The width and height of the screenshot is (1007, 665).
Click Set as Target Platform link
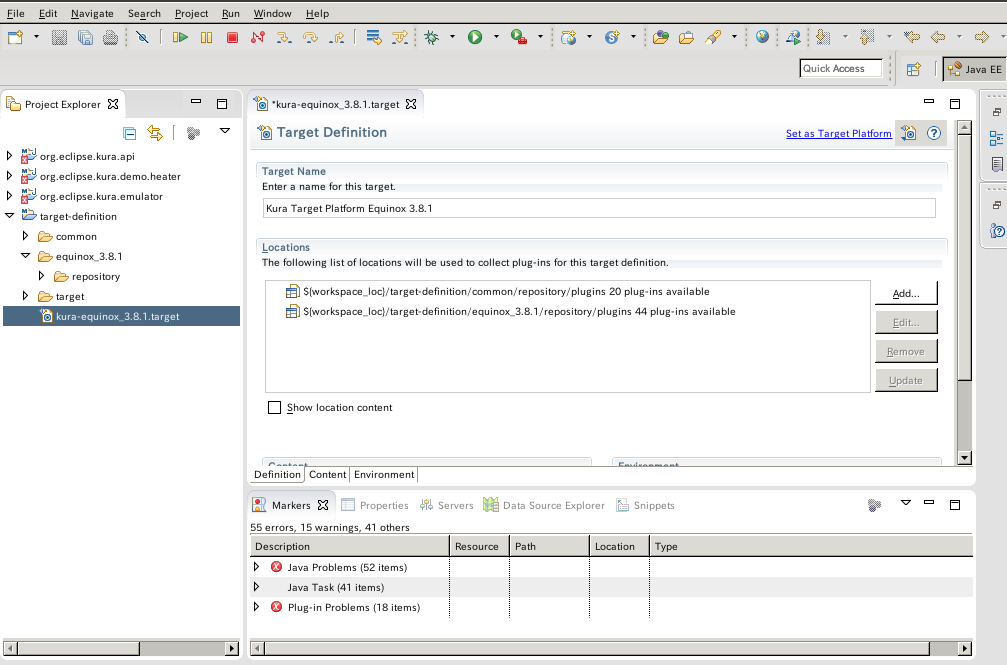(839, 134)
